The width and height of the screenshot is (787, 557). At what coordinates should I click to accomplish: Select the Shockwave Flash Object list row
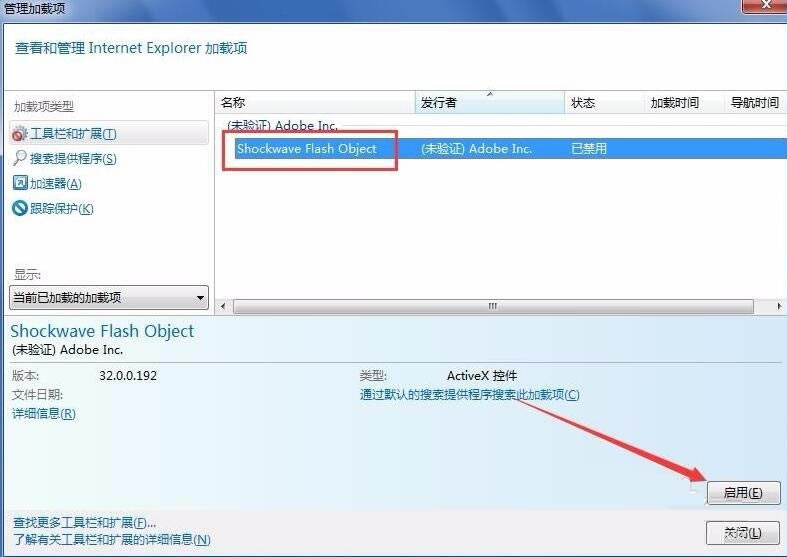pyautogui.click(x=510, y=149)
